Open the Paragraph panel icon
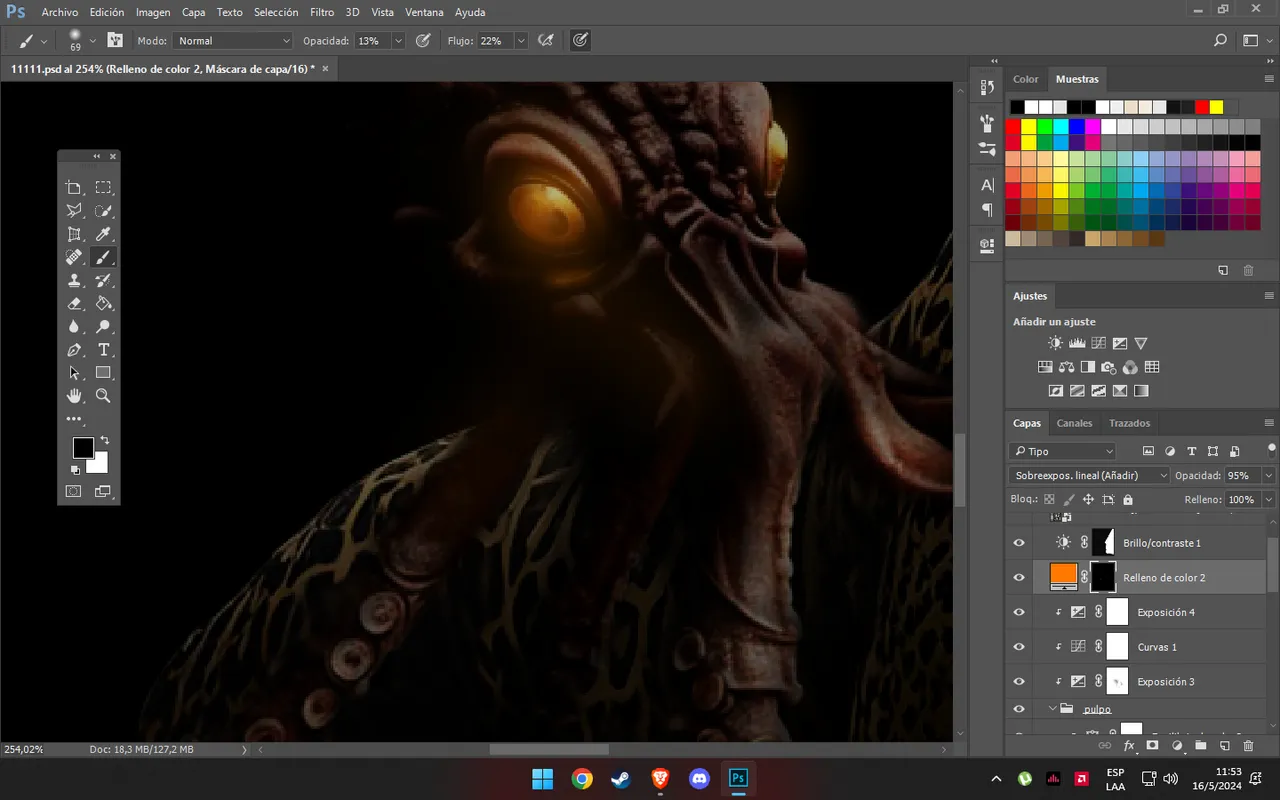 coord(987,210)
